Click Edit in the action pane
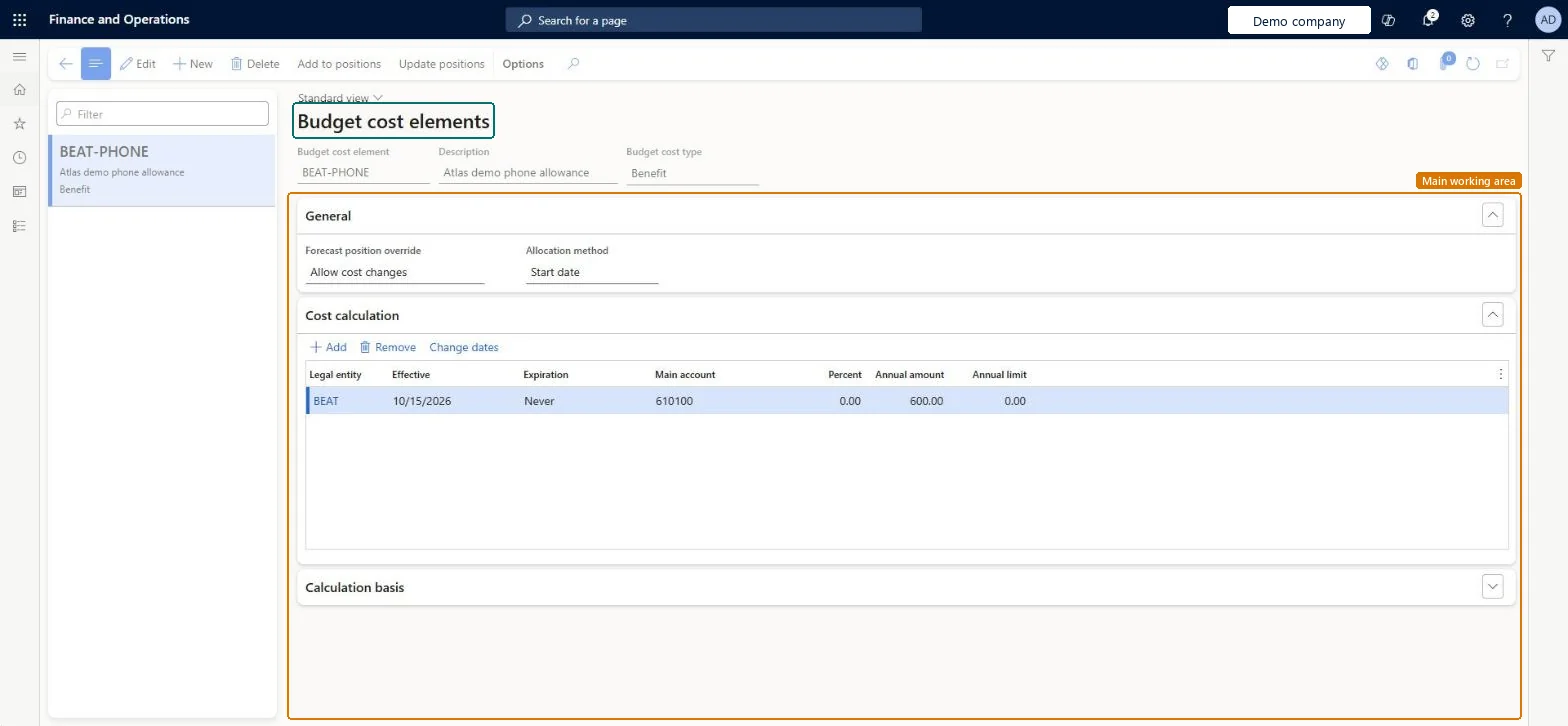Viewport: 1568px width, 726px height. tap(138, 64)
